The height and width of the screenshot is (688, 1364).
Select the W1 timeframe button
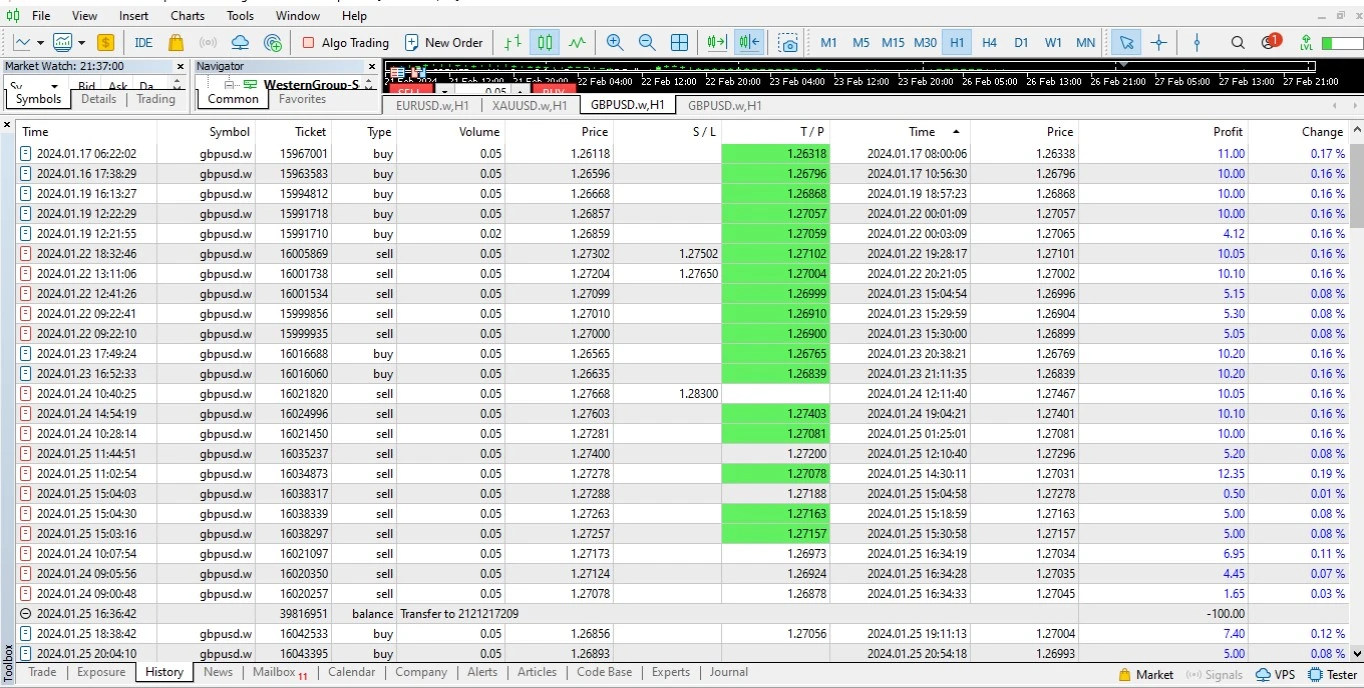point(1053,42)
